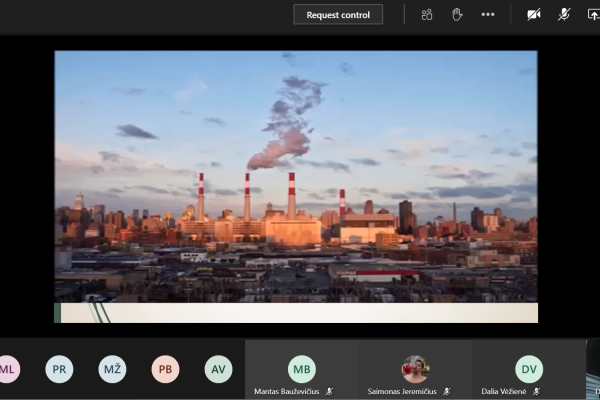Click the Mantas Bauževičius name label
The height and width of the screenshot is (400, 600).
(287, 392)
